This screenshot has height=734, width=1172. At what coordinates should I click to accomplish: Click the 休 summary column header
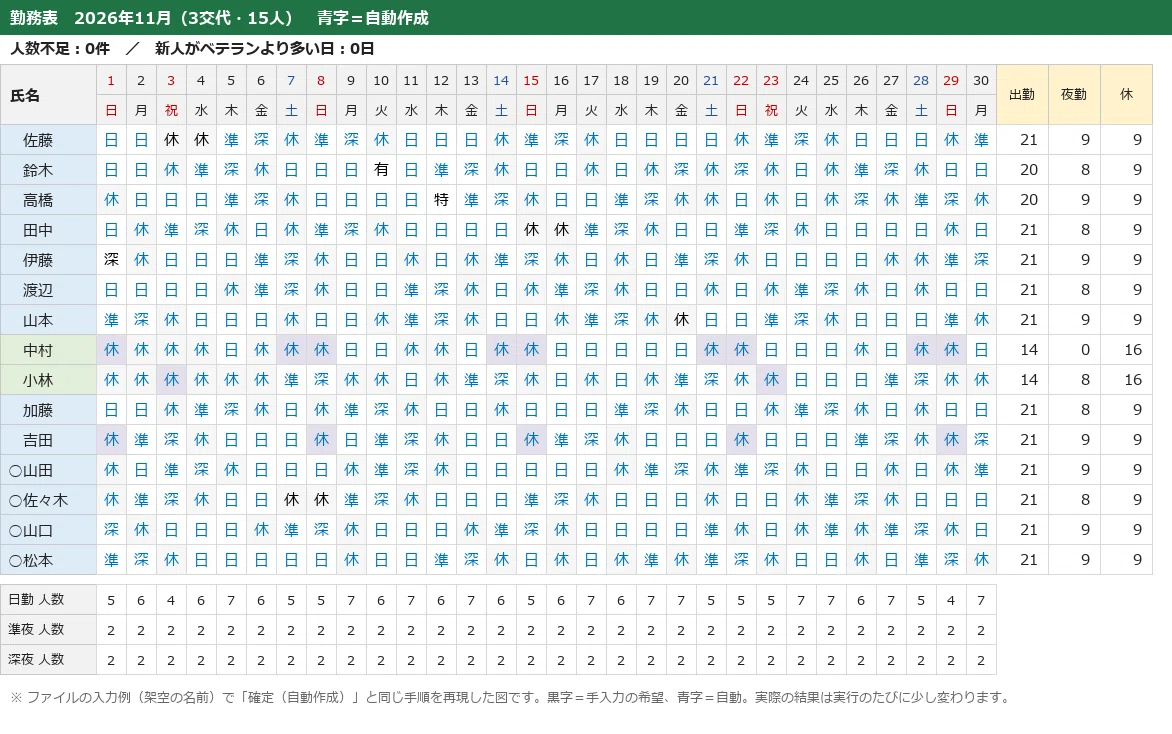tap(1126, 95)
